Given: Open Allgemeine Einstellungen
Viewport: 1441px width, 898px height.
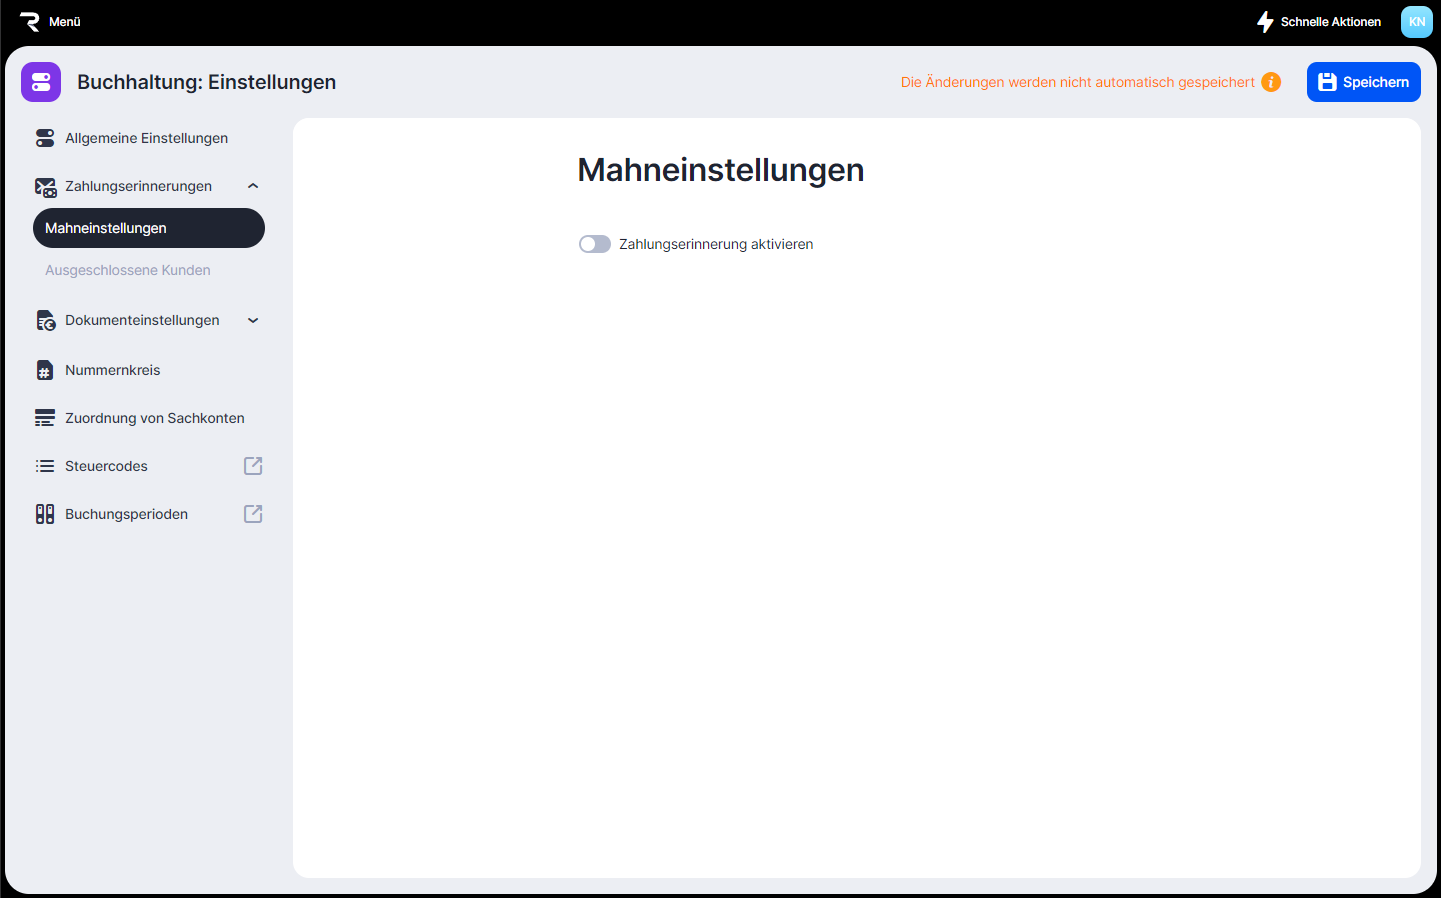Looking at the screenshot, I should tap(146, 138).
